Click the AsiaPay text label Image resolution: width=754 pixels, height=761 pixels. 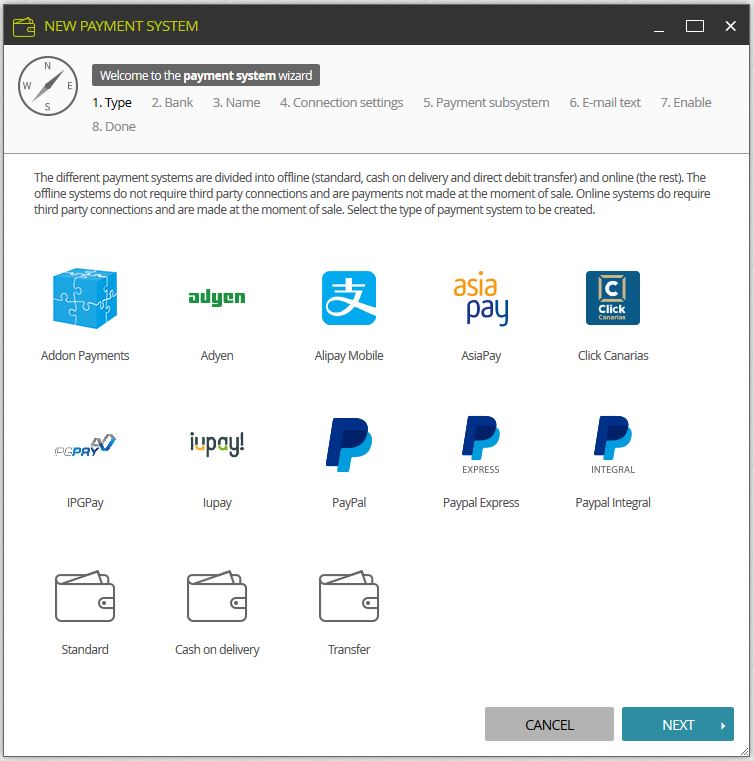(481, 356)
